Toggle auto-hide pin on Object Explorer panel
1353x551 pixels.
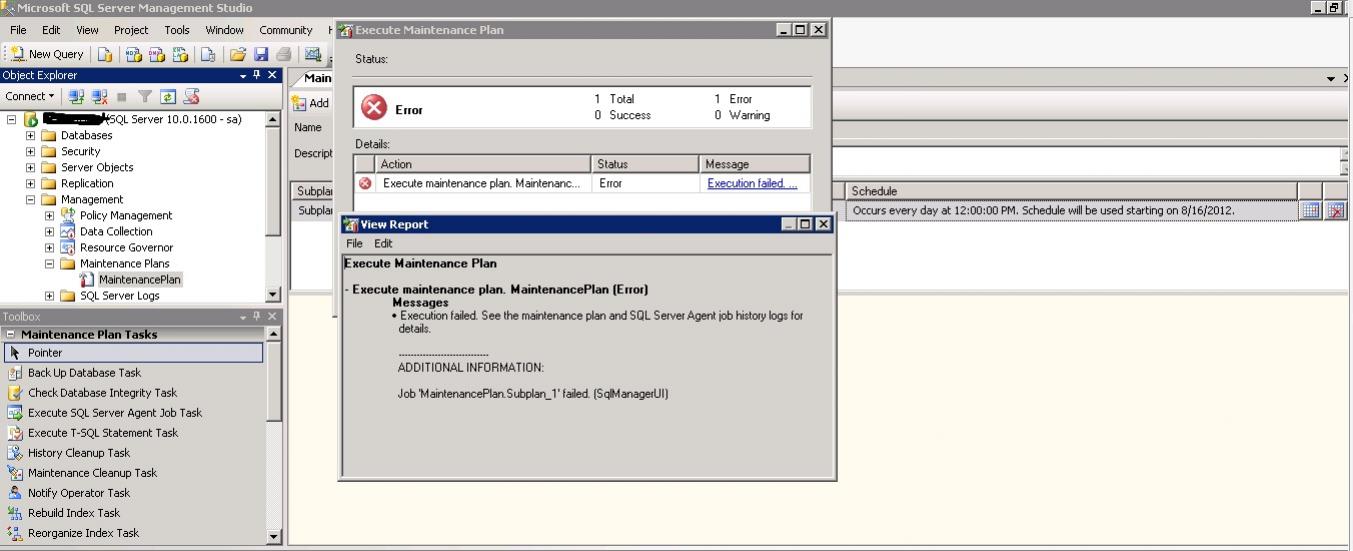(x=257, y=75)
